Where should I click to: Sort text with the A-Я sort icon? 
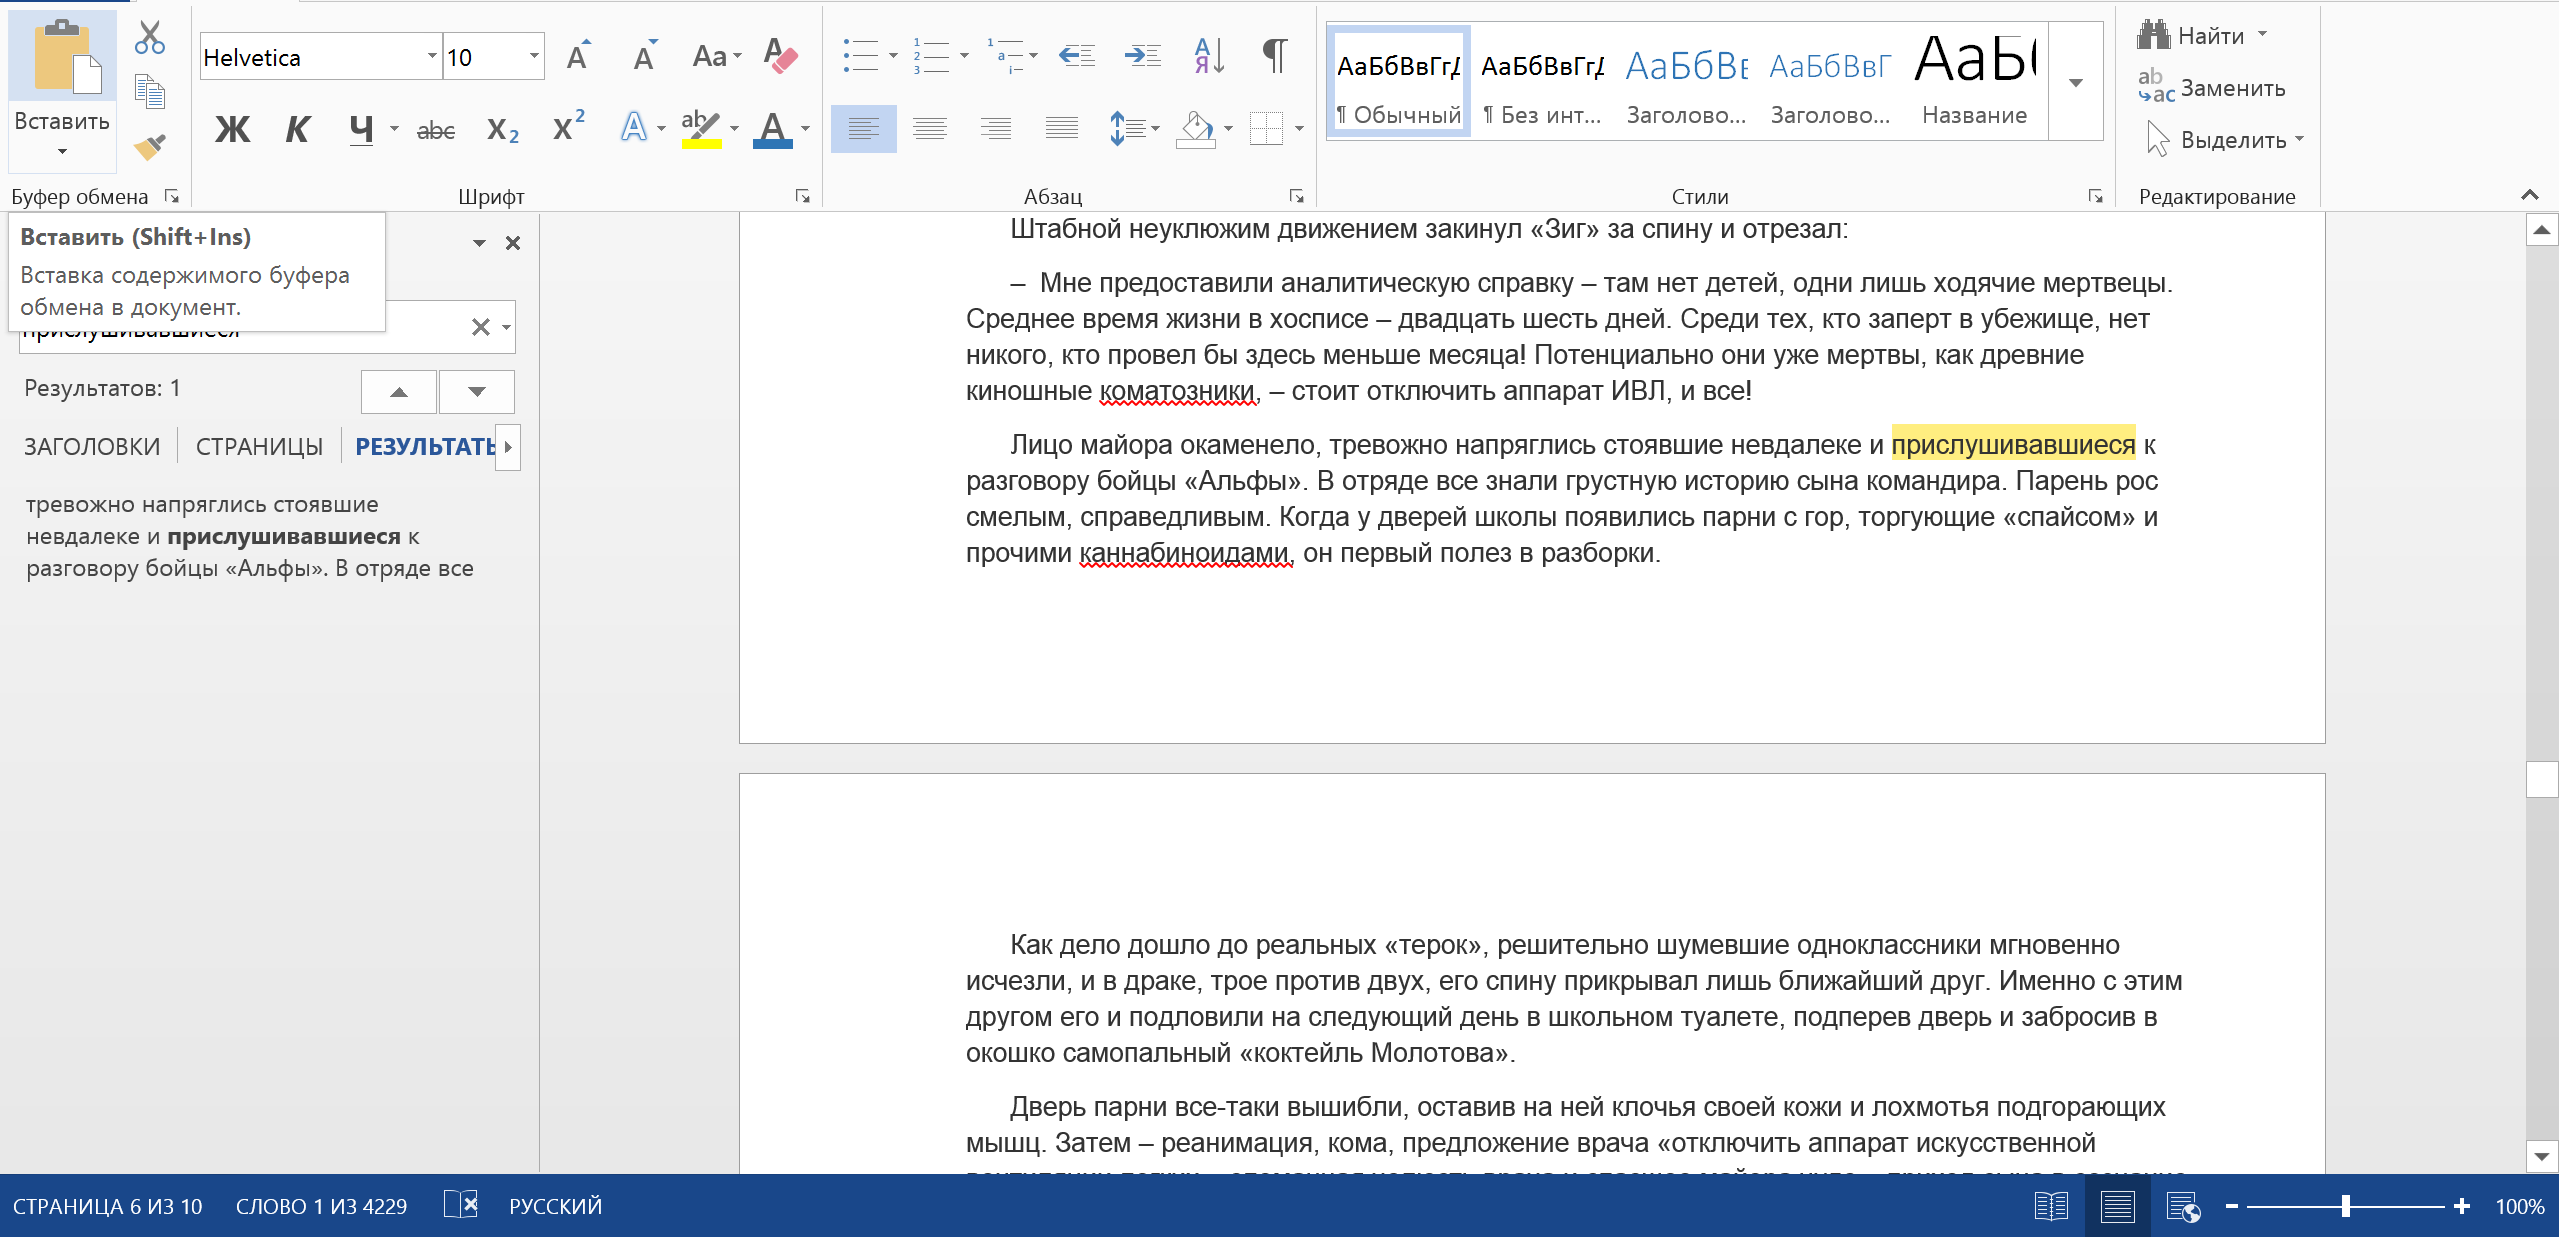coord(1209,56)
